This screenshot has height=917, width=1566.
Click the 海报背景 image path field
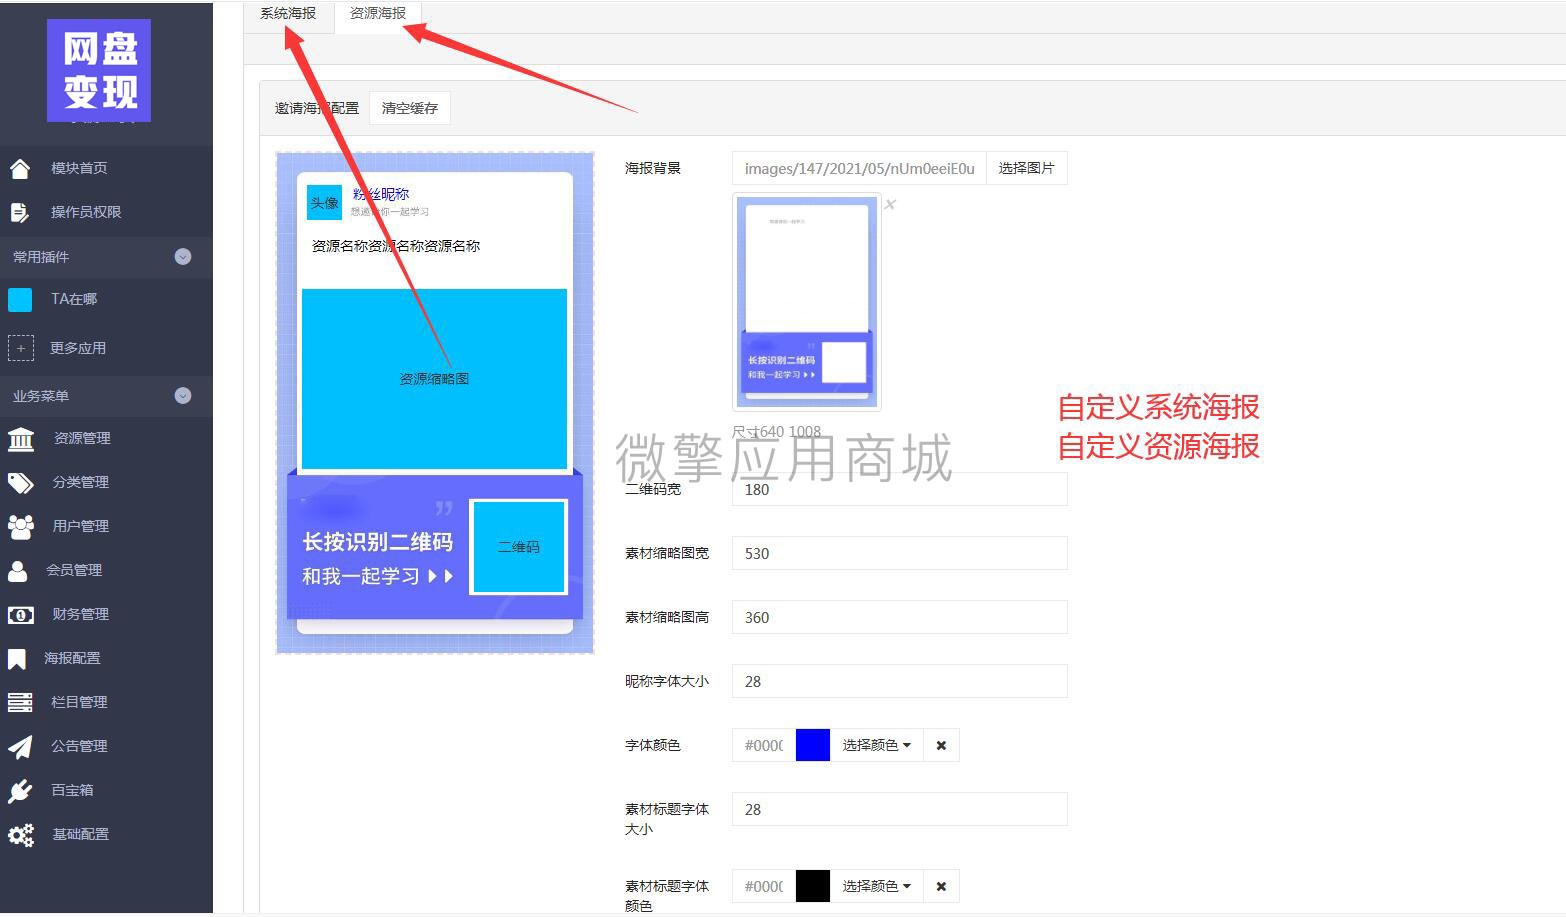click(x=859, y=168)
